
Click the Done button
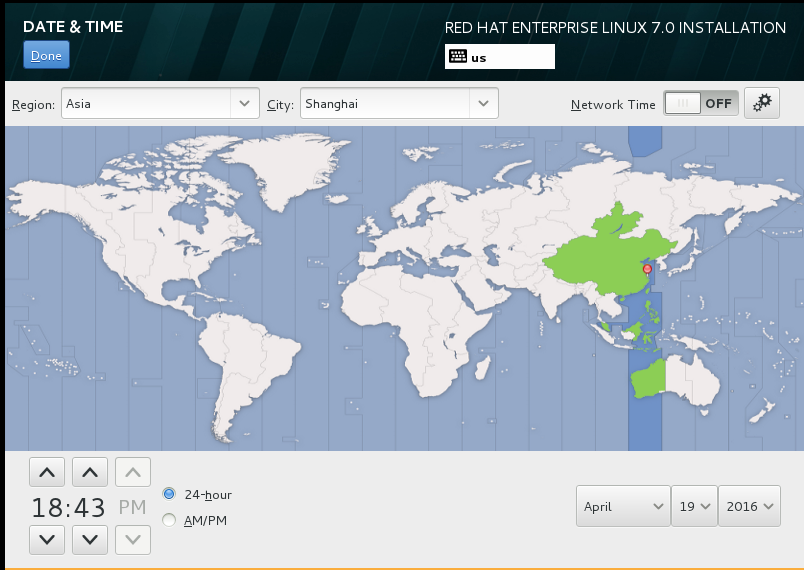46,55
